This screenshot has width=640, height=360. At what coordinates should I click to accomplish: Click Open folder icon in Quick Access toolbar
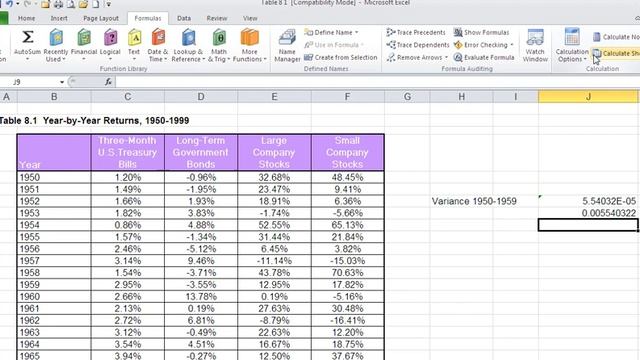[83, 4]
